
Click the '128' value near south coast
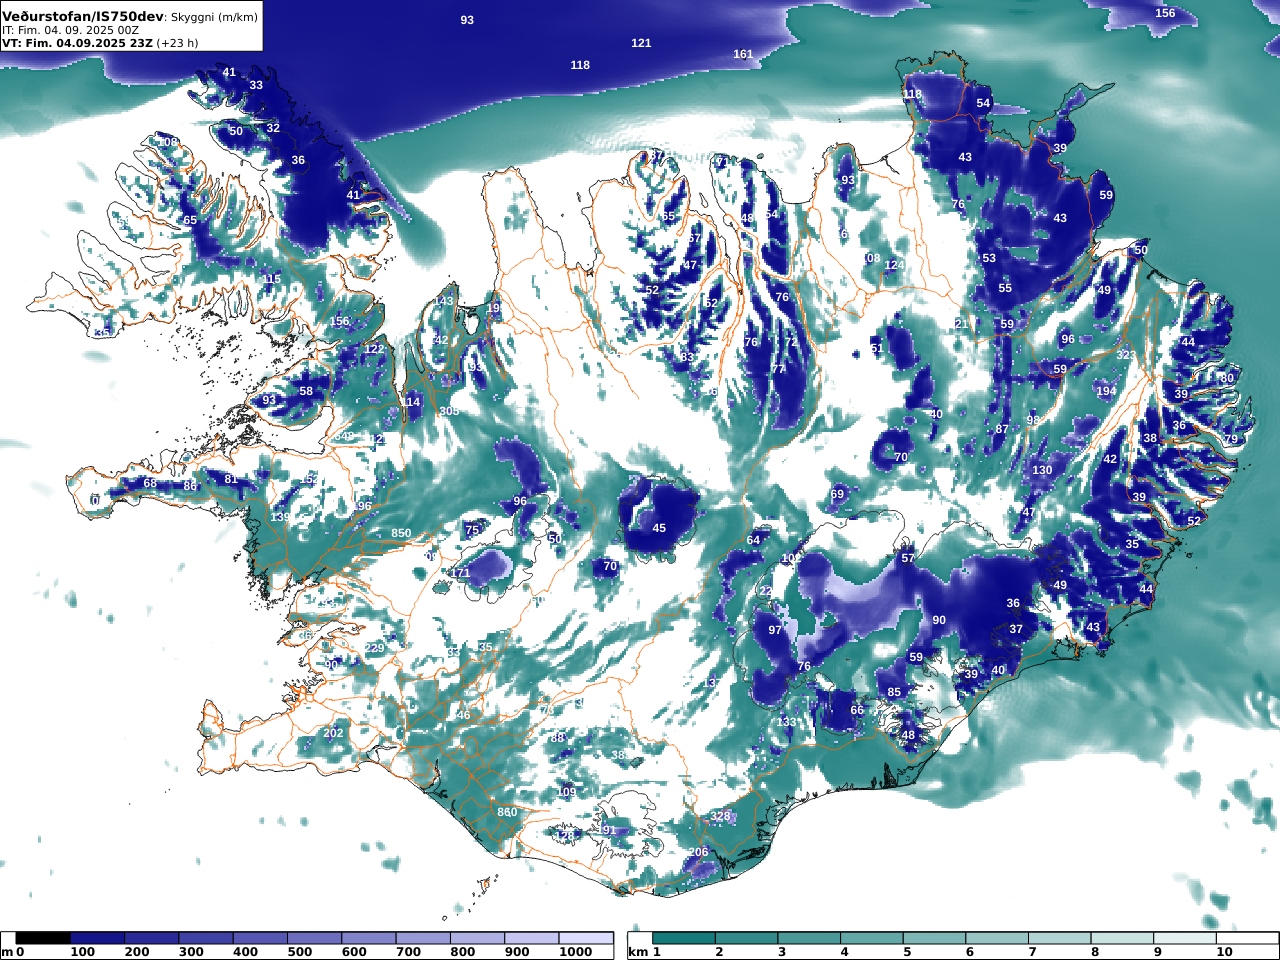point(566,836)
